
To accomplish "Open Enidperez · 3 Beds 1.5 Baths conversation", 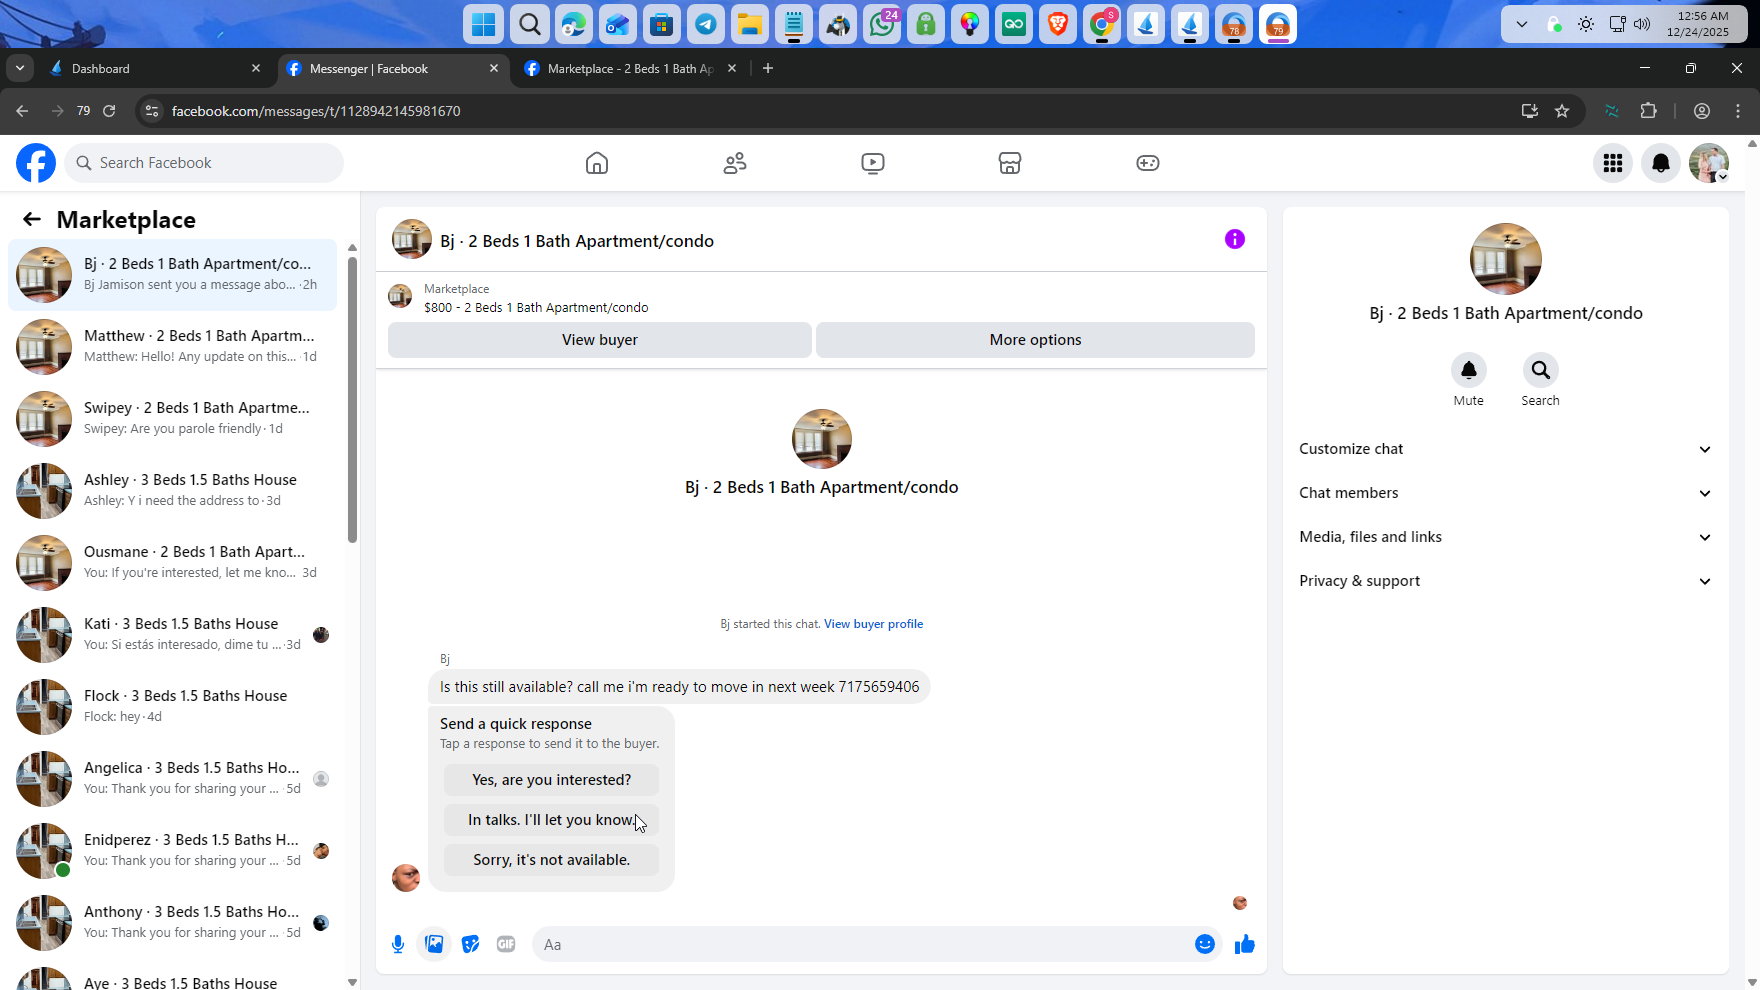I will click(x=172, y=850).
